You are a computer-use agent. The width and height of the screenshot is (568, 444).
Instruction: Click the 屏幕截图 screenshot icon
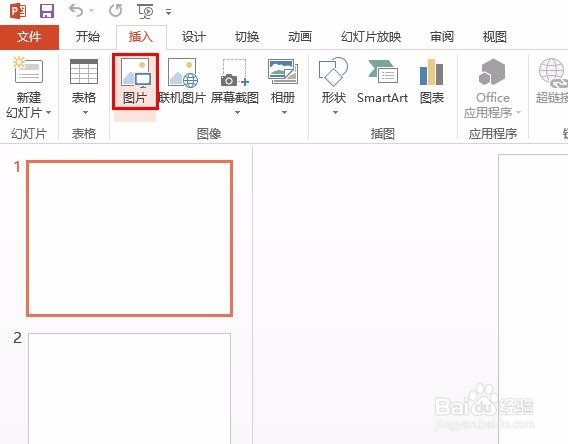pyautogui.click(x=235, y=72)
